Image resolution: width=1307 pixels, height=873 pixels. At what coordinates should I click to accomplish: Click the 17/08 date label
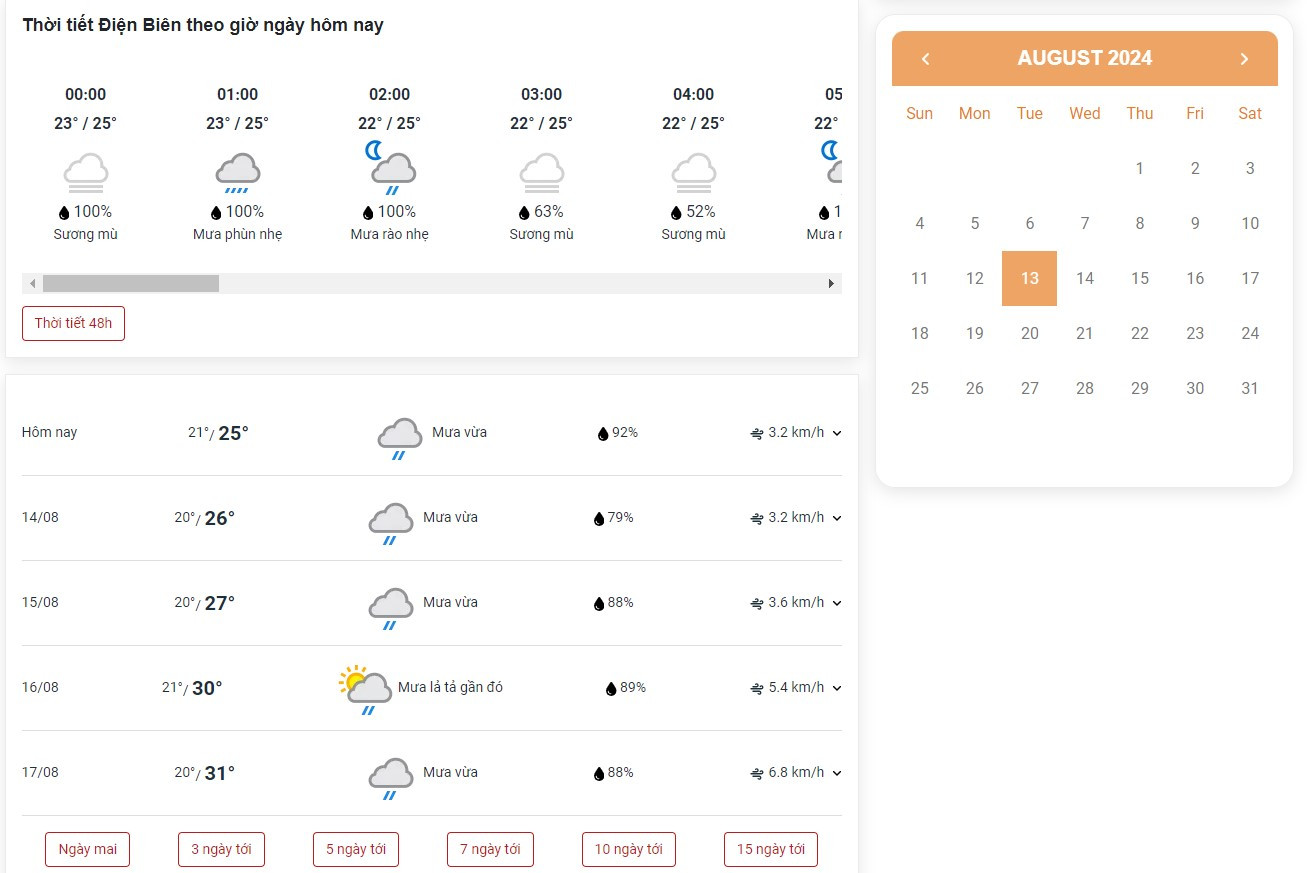pyautogui.click(x=41, y=773)
